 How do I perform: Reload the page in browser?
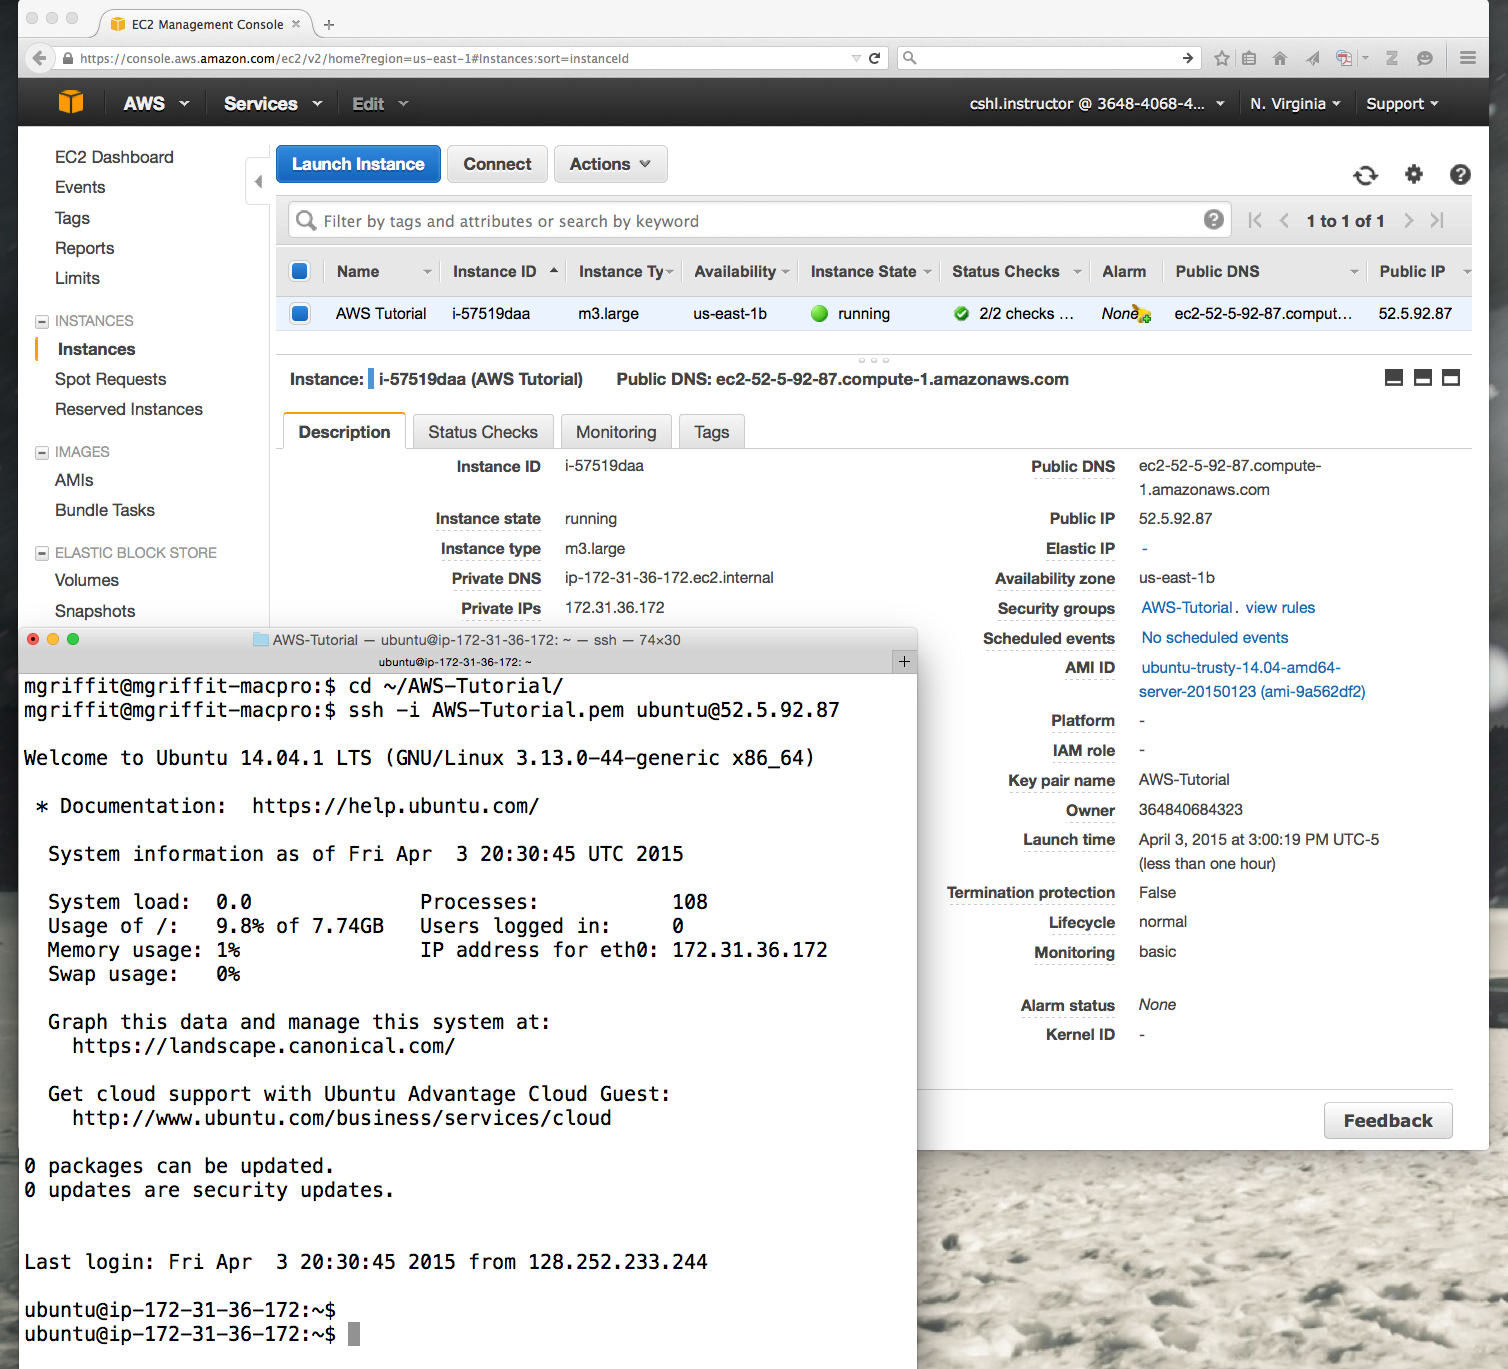point(874,58)
